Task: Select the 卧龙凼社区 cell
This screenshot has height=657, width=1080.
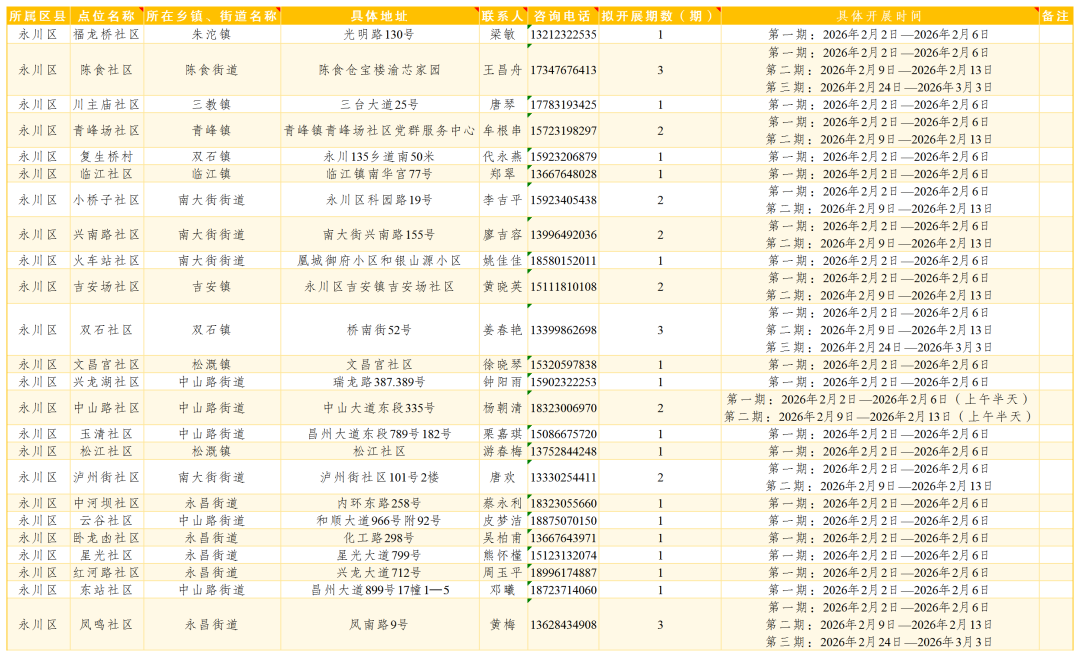Action: click(x=106, y=538)
